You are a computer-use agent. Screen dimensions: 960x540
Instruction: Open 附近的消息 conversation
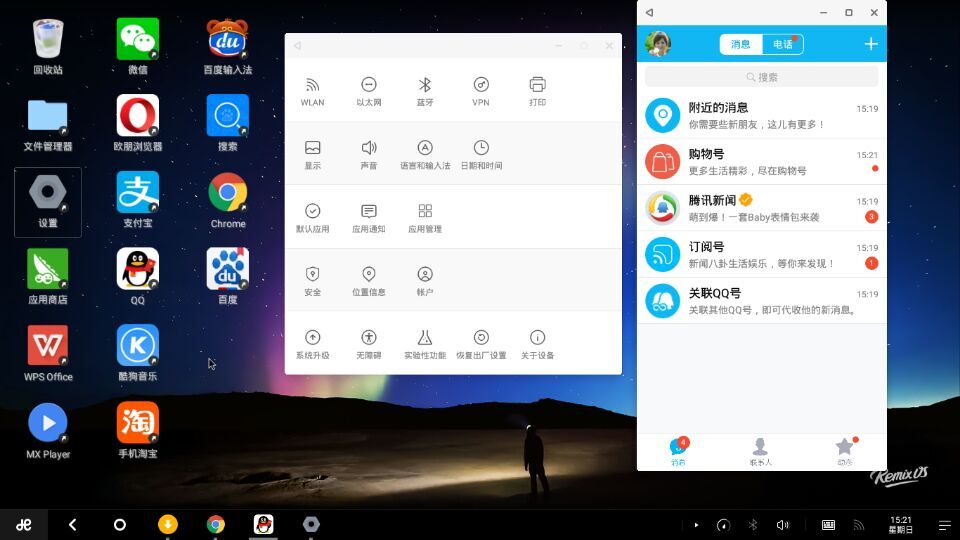pyautogui.click(x=762, y=115)
